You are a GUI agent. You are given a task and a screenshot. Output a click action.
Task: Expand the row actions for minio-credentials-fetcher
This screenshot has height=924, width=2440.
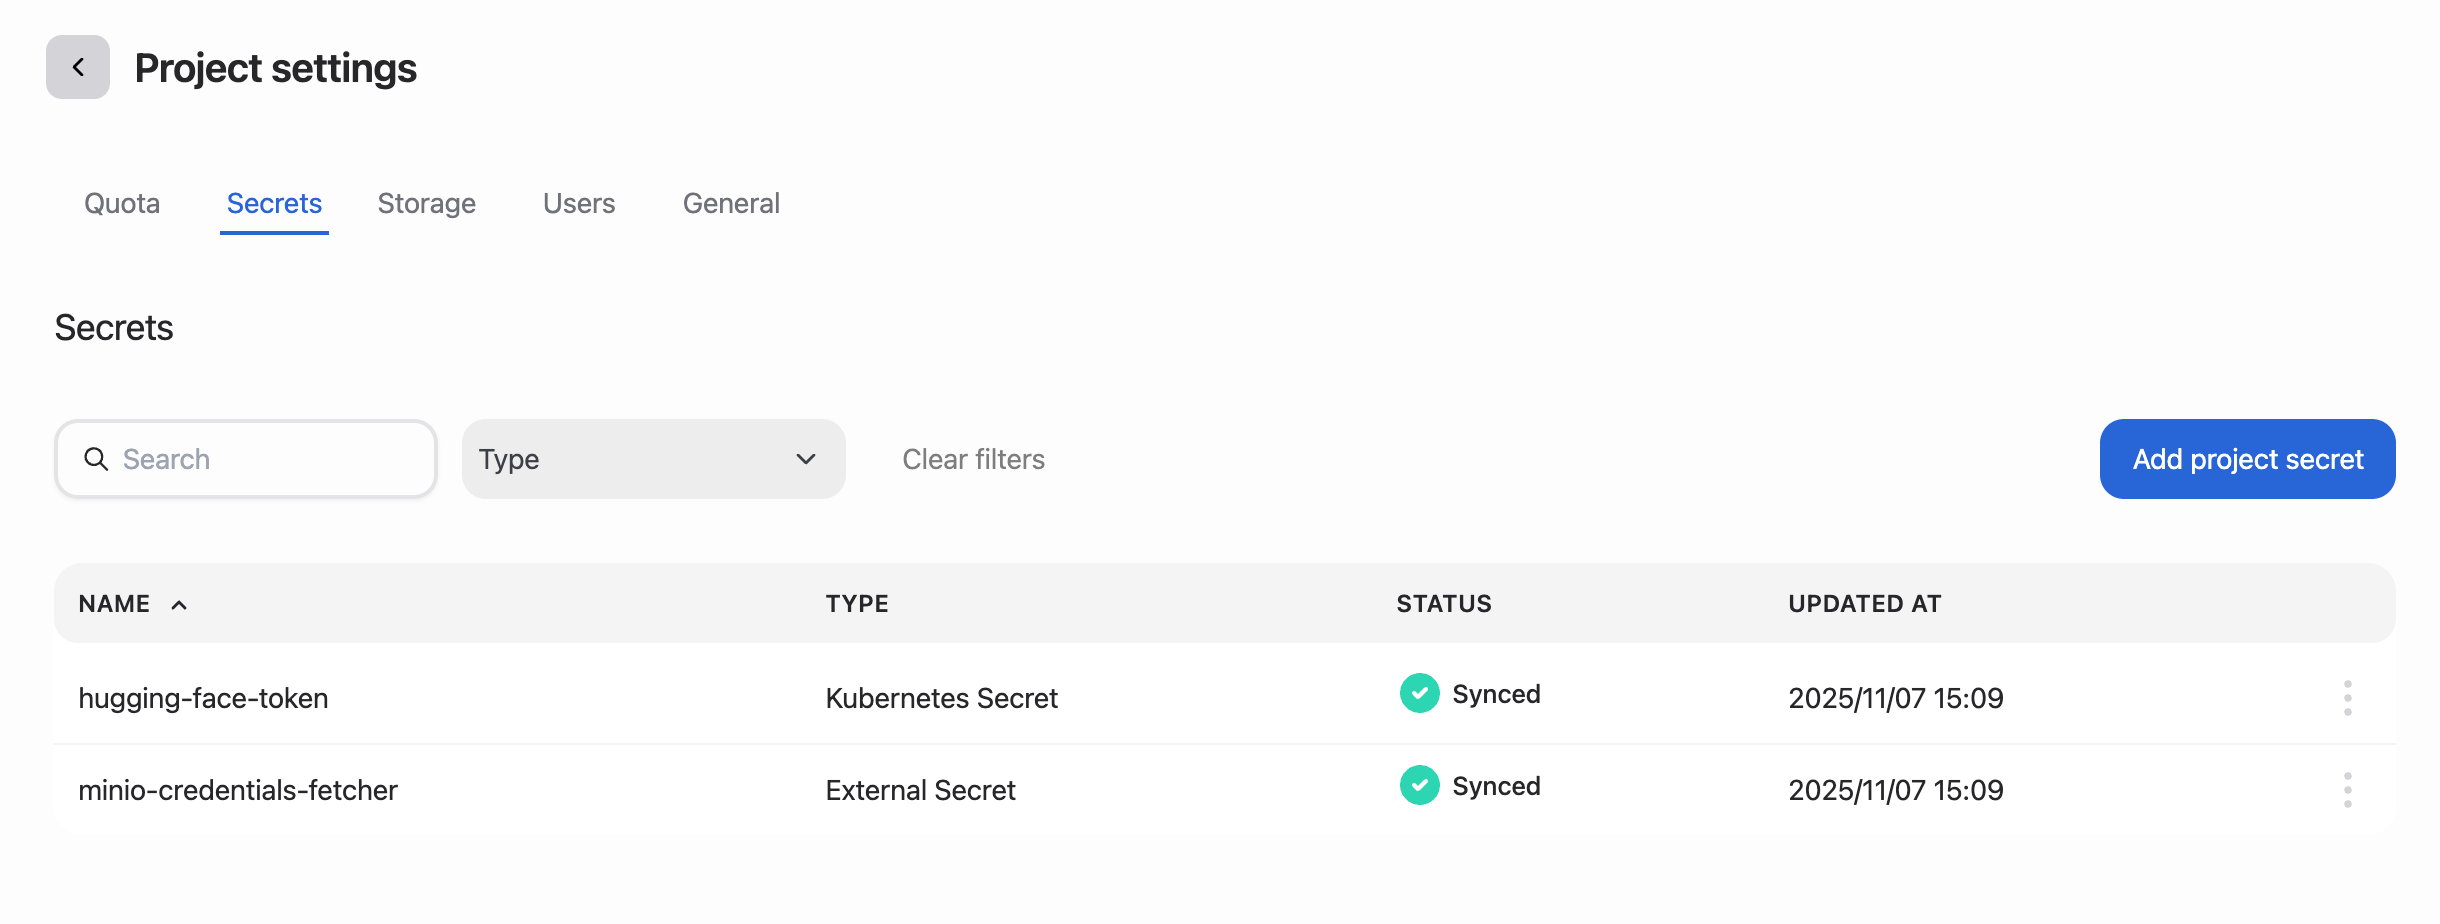coord(2347,789)
